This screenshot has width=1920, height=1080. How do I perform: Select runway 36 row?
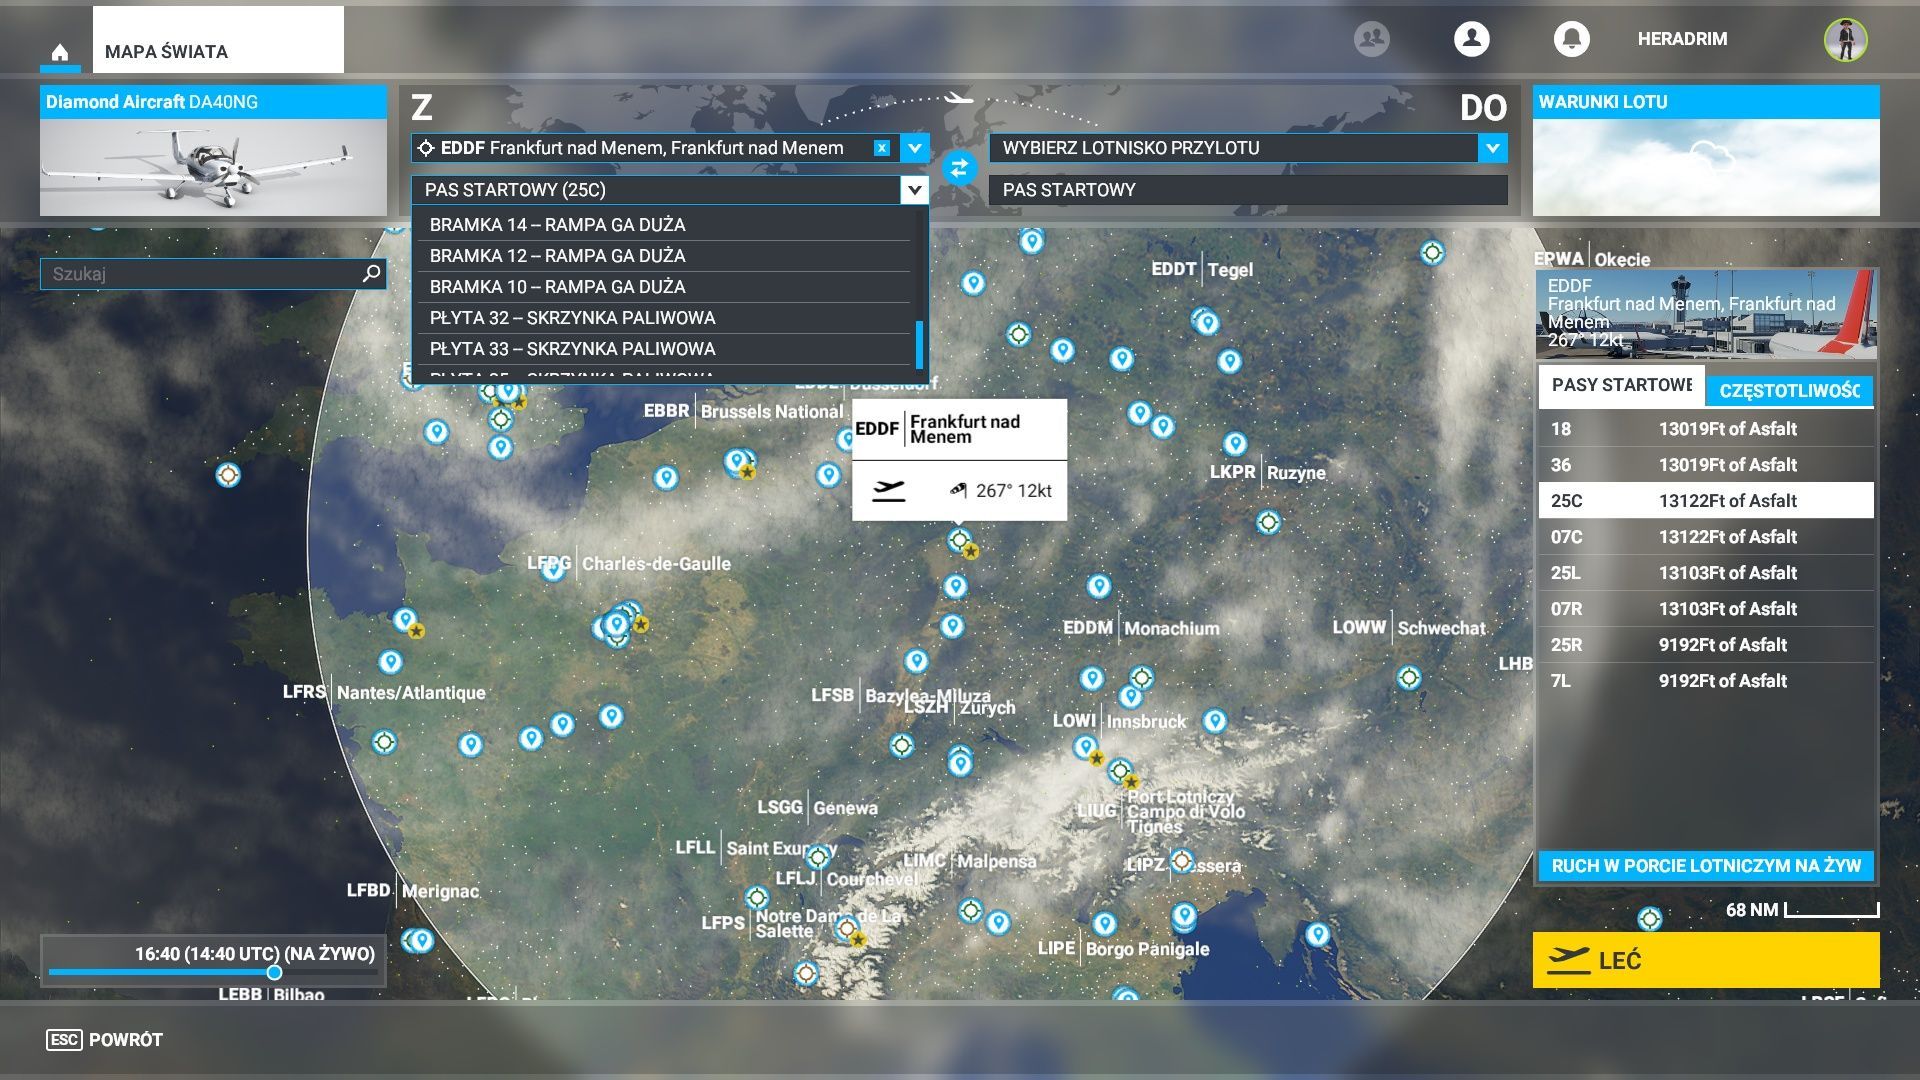coord(1706,465)
